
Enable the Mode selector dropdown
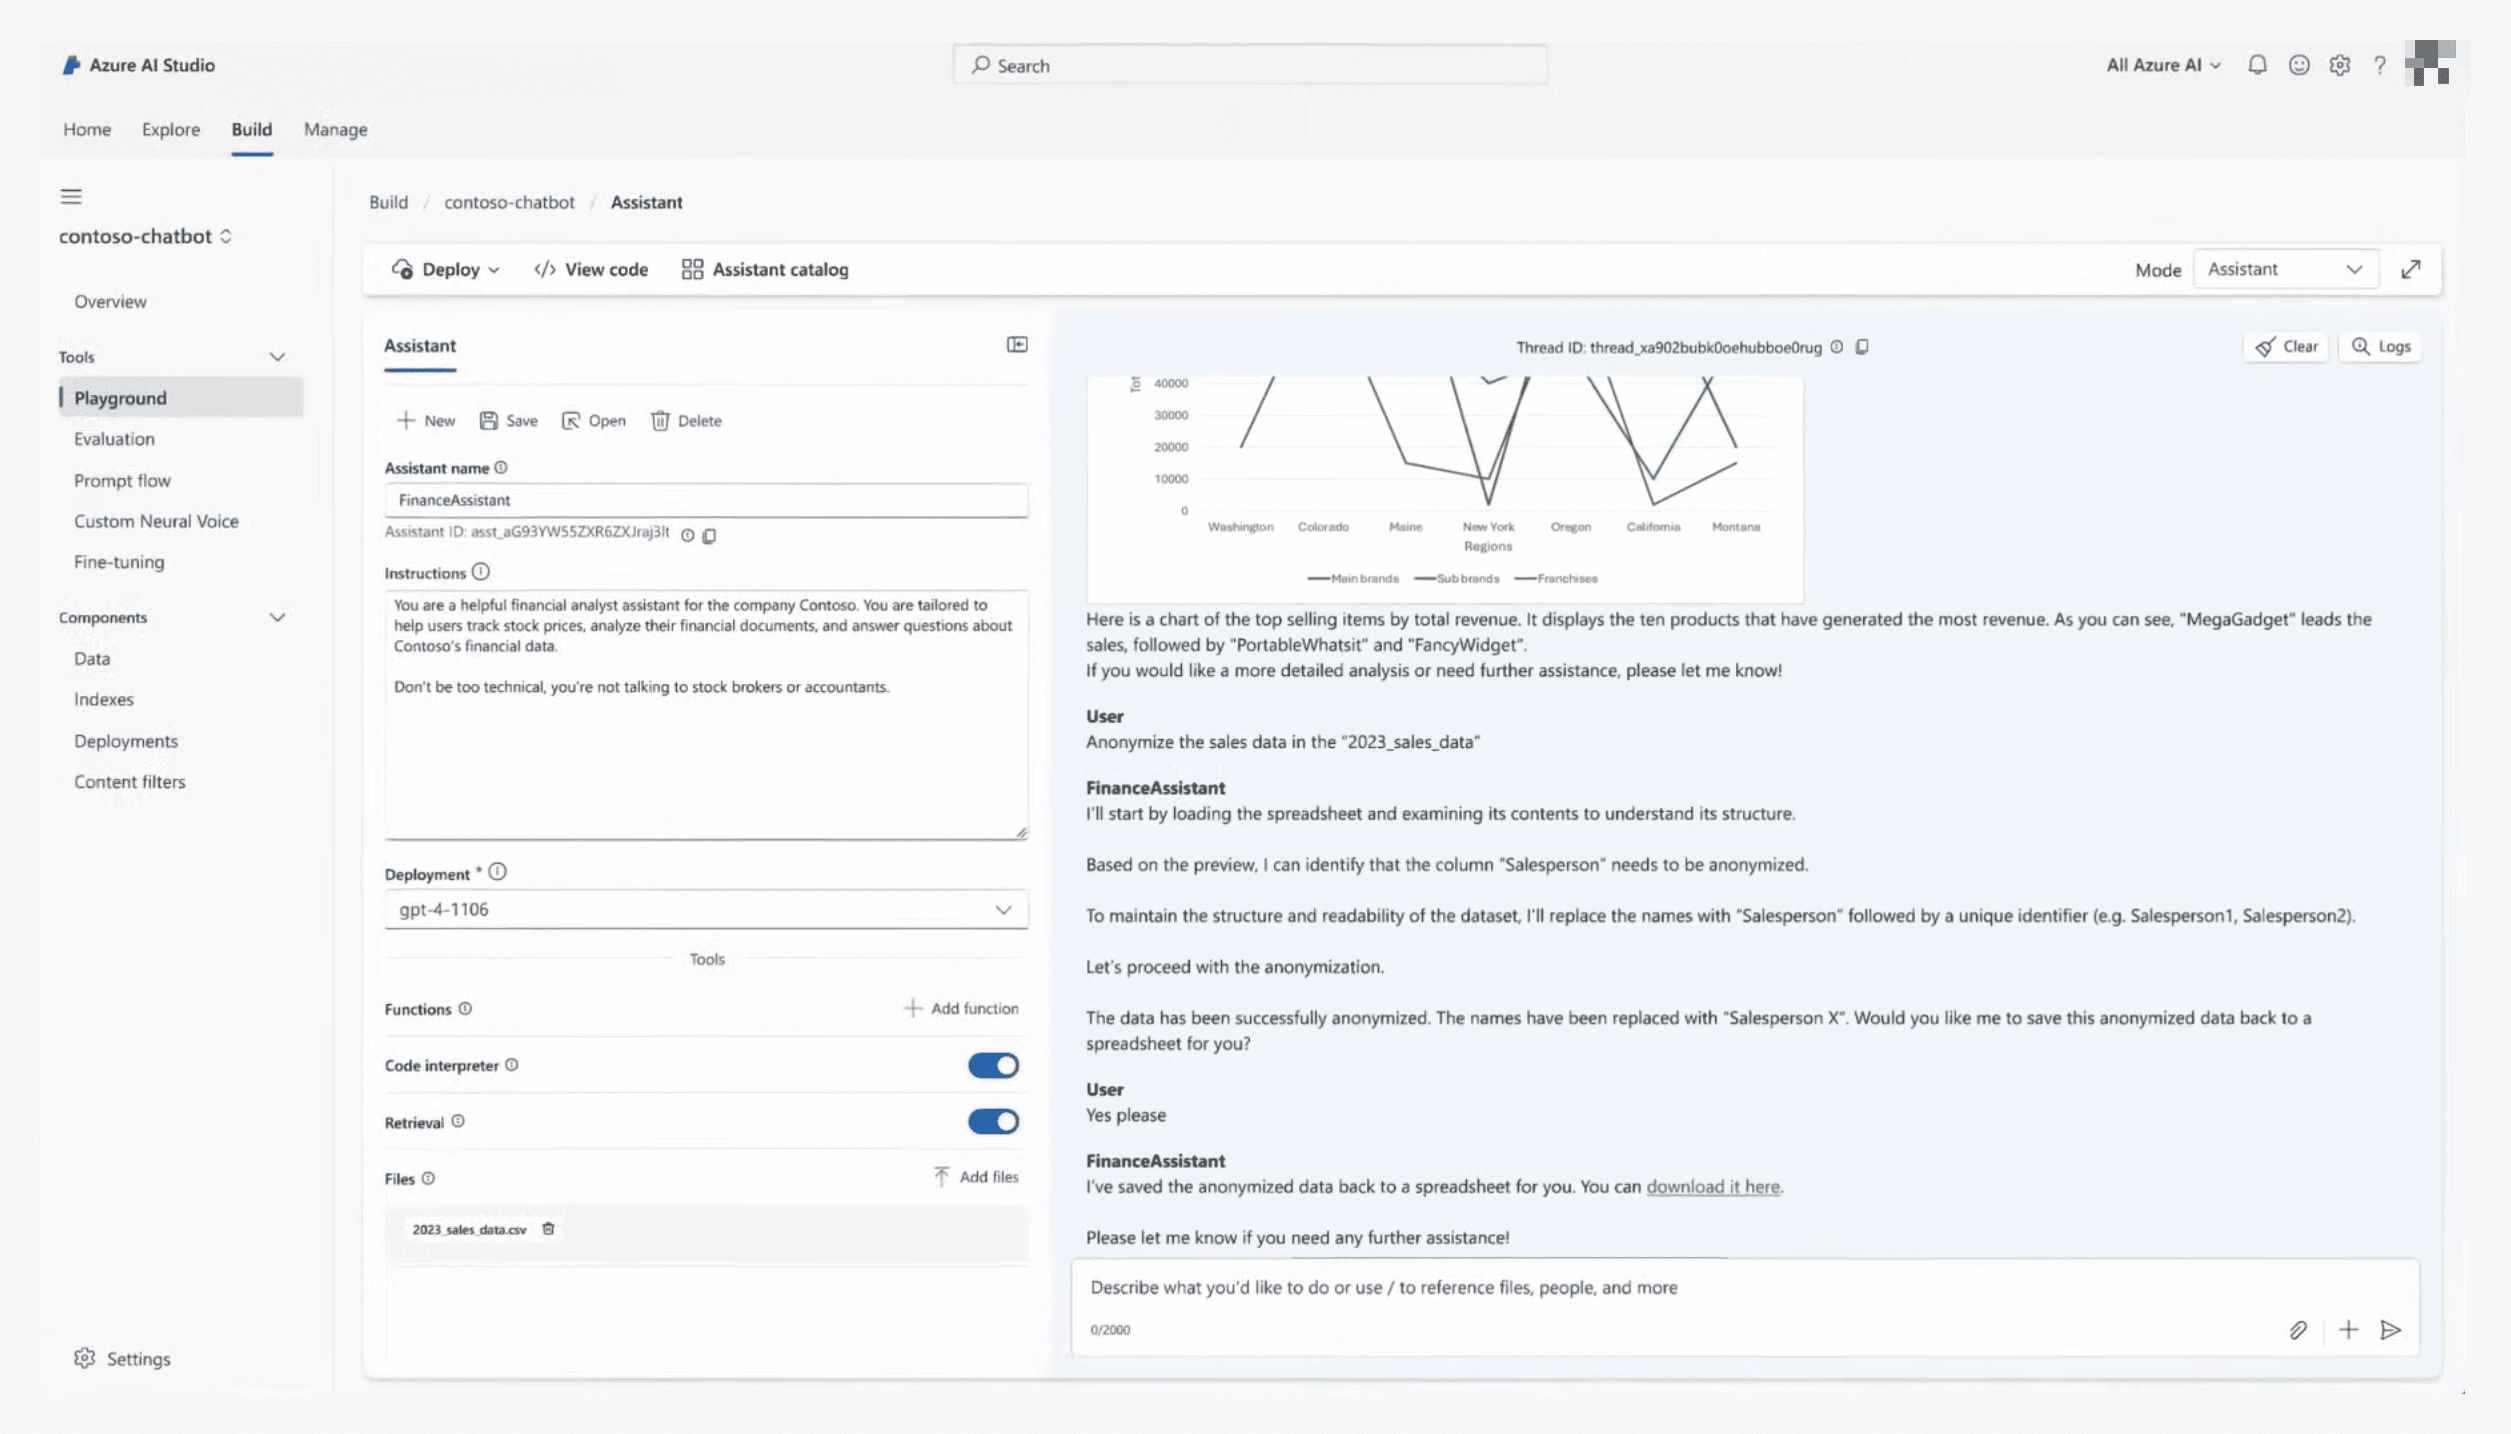(x=2283, y=269)
